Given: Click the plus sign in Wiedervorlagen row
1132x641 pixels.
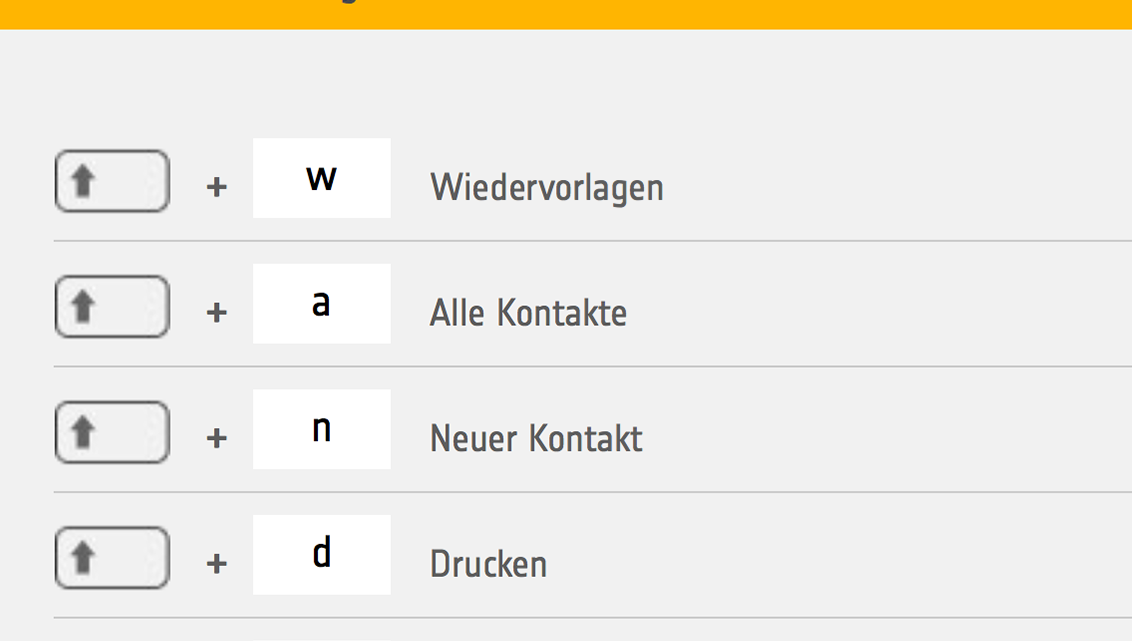Looking at the screenshot, I should click(x=217, y=188).
